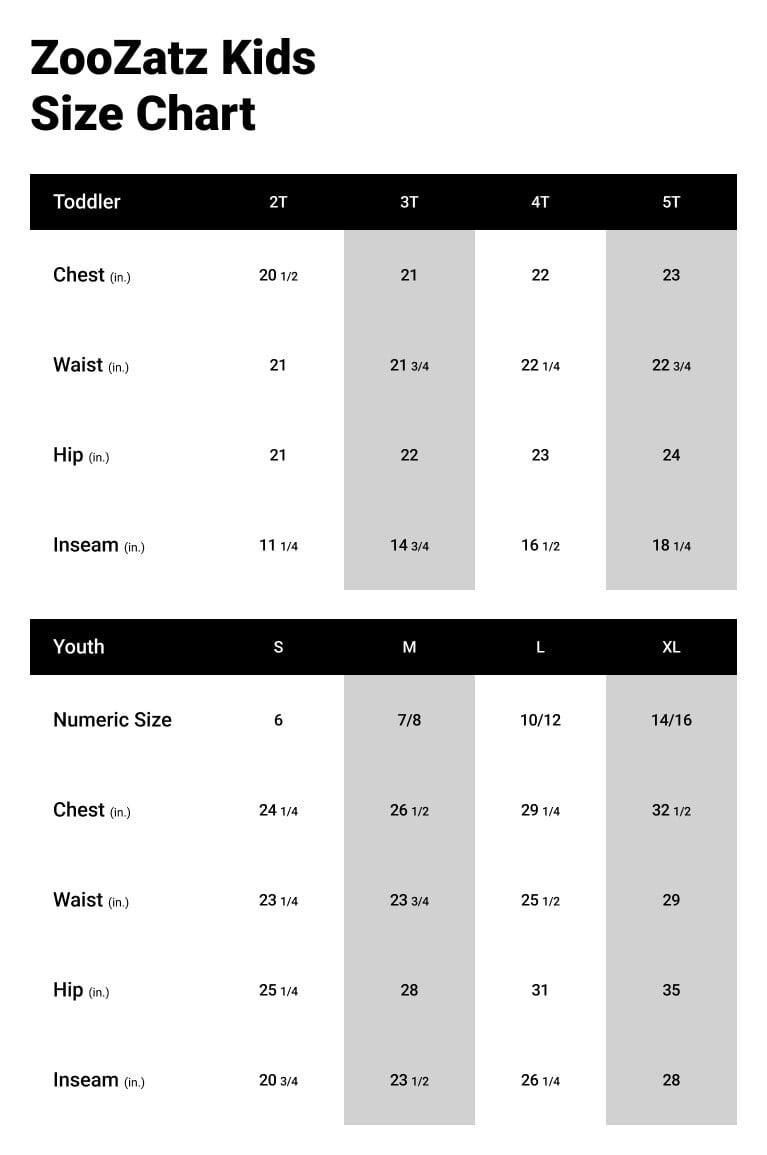Select the 5T column header
Viewport: 767px width, 1155px height.
(x=671, y=202)
